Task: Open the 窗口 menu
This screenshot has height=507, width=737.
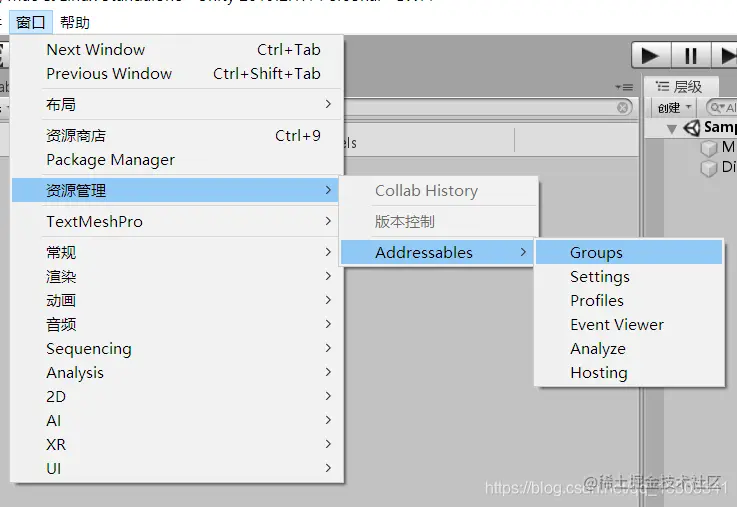Action: (31, 22)
